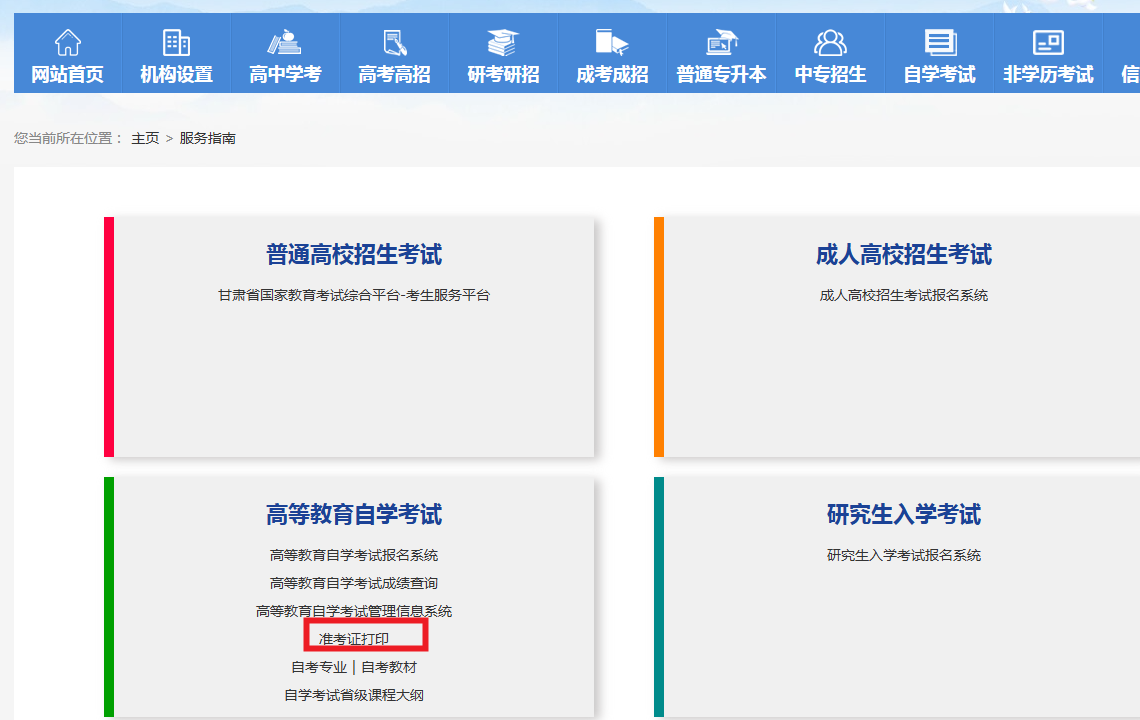
Task: Click the icon above 普通专升本
Action: pyautogui.click(x=721, y=43)
